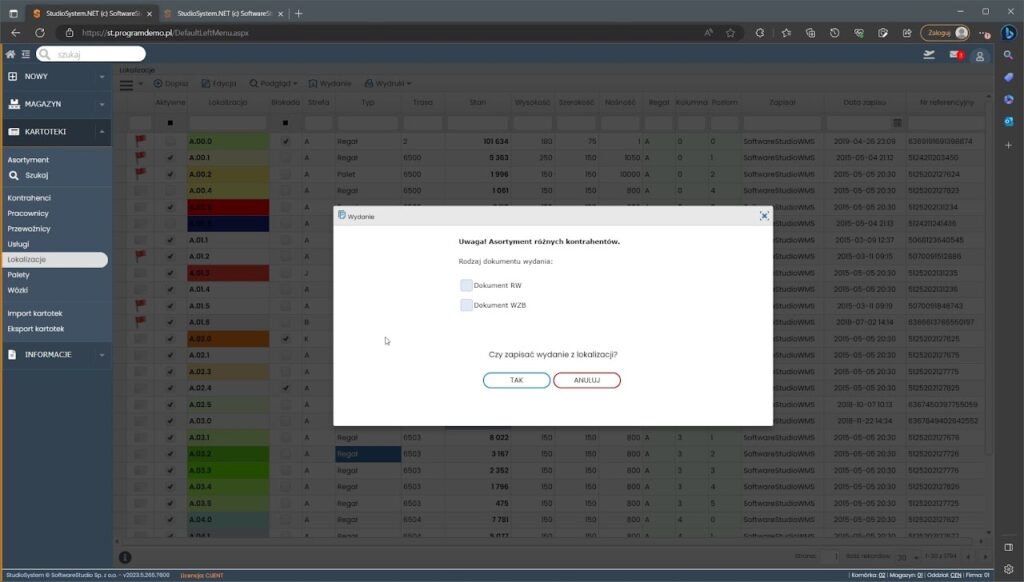This screenshot has height=582, width=1024.
Task: Click the dialog maximize icon in Wydanie header
Action: pyautogui.click(x=764, y=216)
